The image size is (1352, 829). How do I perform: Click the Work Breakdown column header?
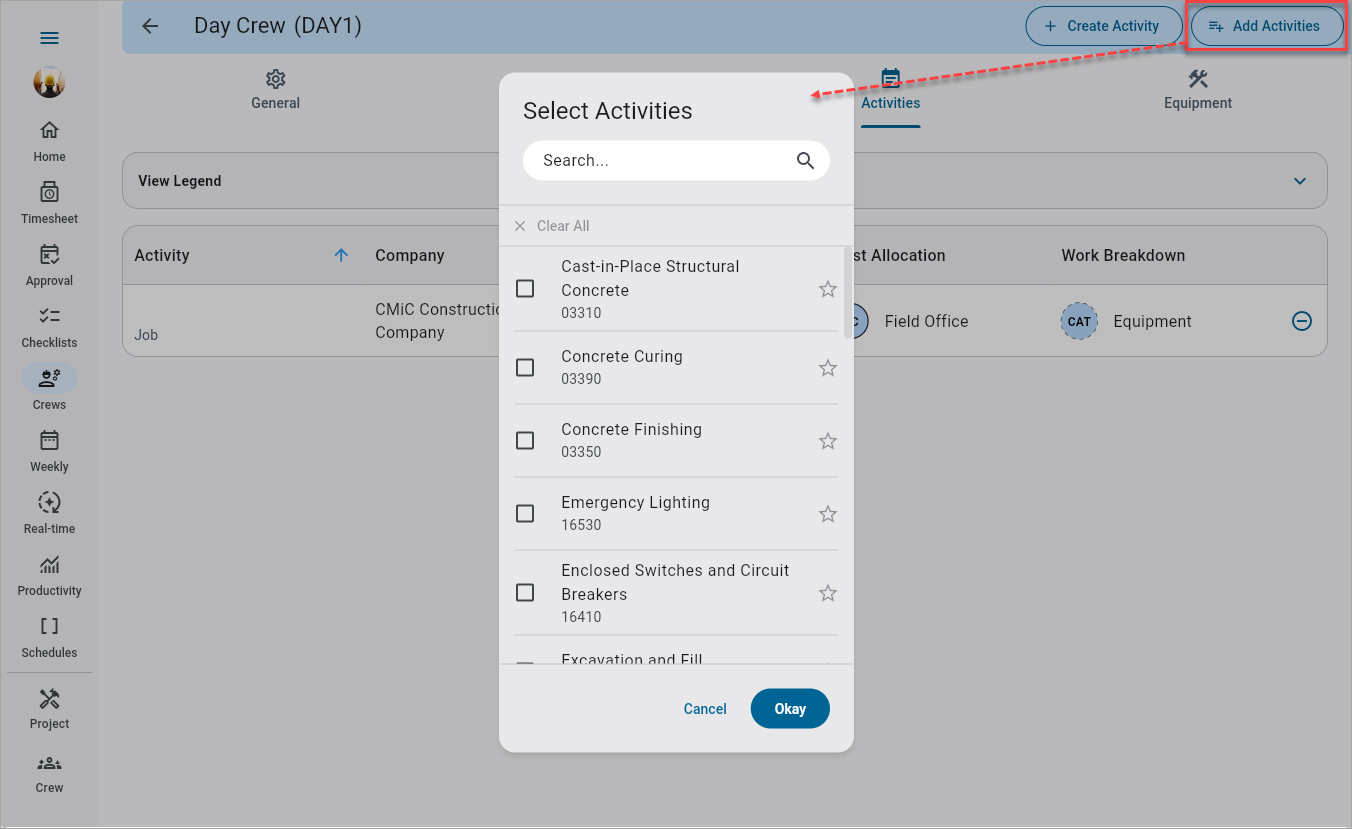(1123, 255)
